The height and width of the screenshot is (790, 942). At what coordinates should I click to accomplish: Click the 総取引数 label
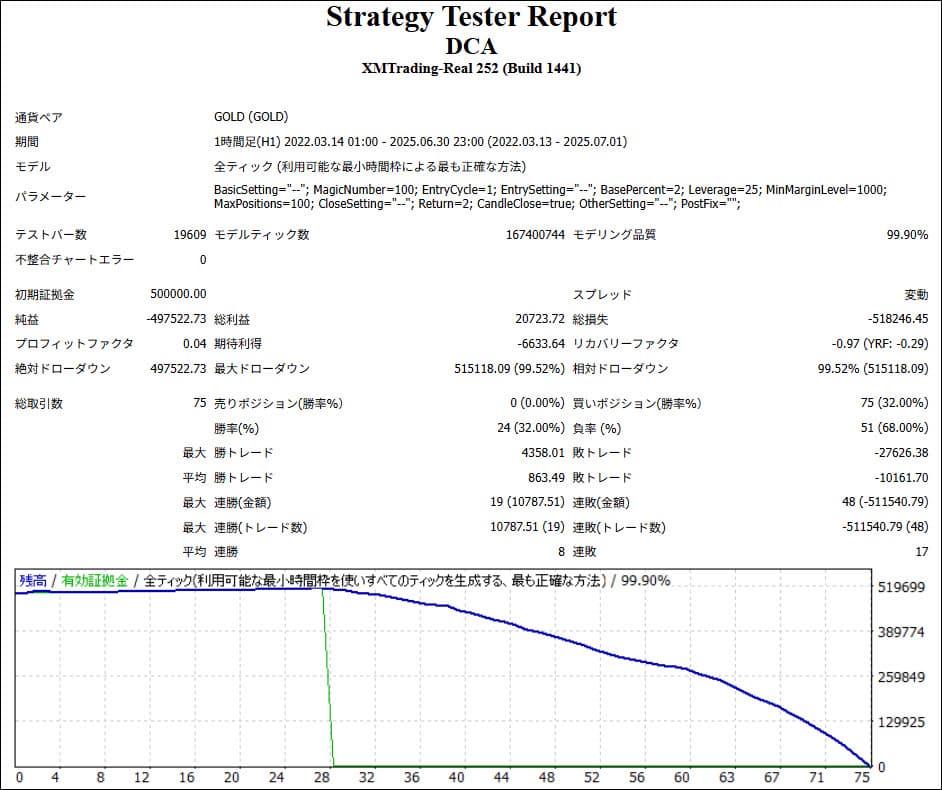click(38, 404)
